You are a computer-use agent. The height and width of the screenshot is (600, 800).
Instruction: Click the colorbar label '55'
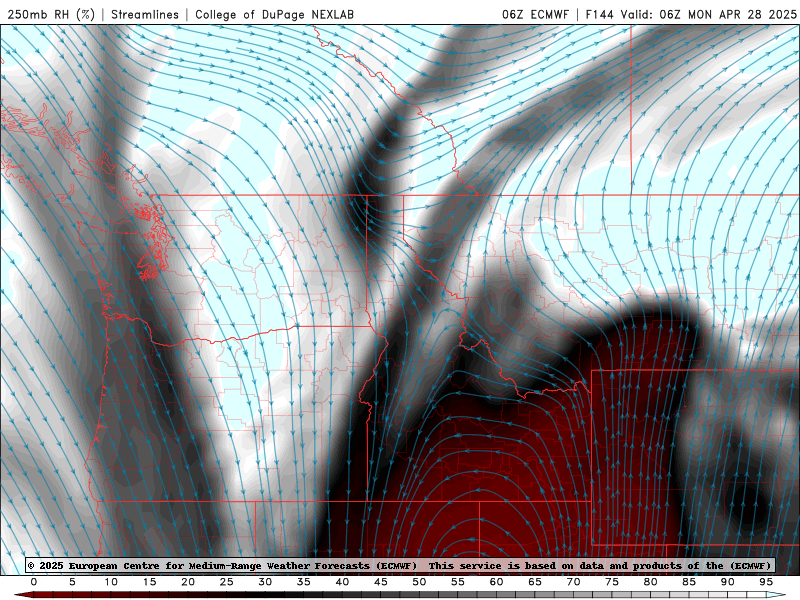458,582
